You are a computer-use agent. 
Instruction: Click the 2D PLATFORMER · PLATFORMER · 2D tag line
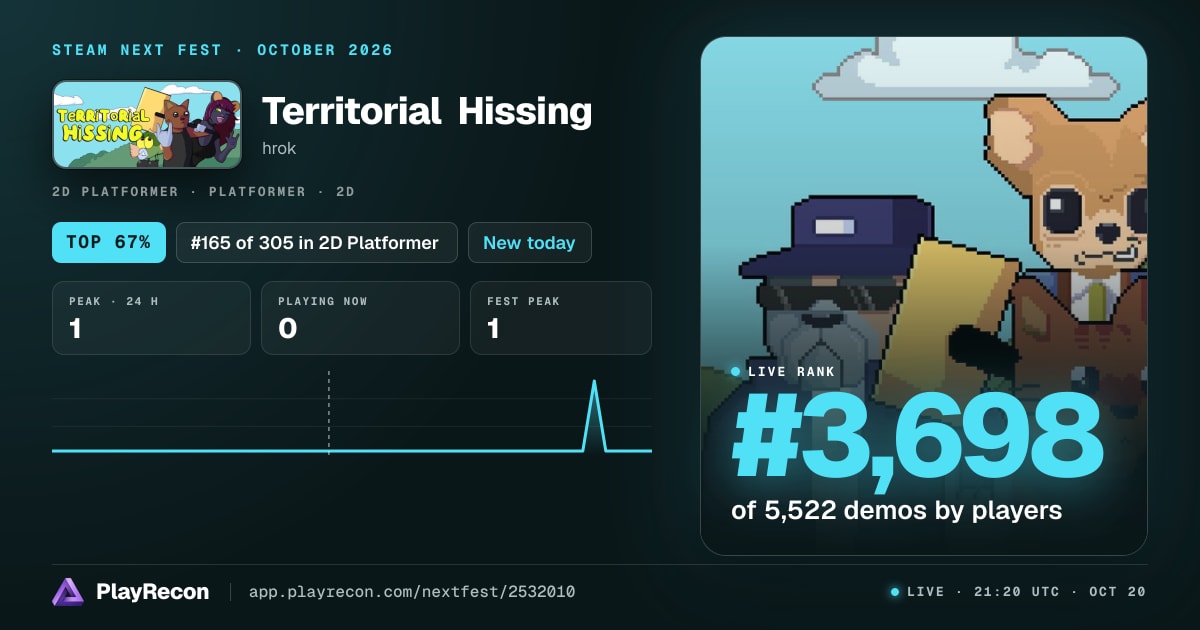[x=203, y=192]
